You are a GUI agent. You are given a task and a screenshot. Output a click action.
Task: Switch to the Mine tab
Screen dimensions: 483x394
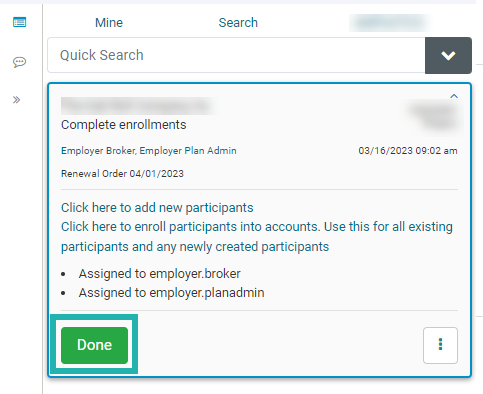pyautogui.click(x=109, y=23)
